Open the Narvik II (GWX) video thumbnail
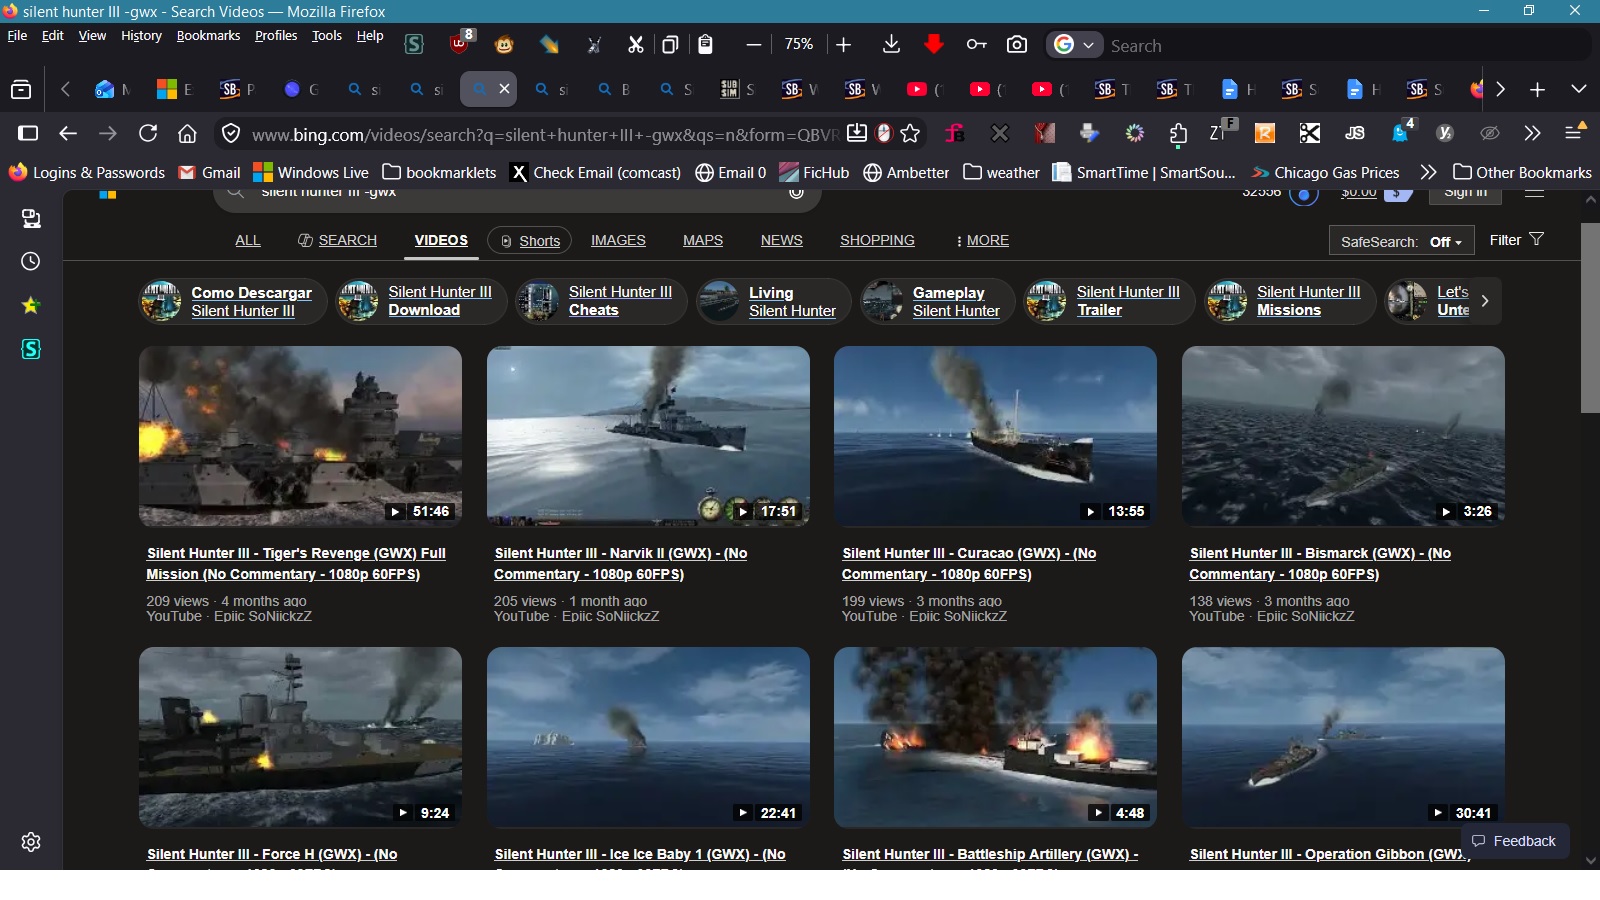Image resolution: width=1600 pixels, height=900 pixels. (648, 436)
